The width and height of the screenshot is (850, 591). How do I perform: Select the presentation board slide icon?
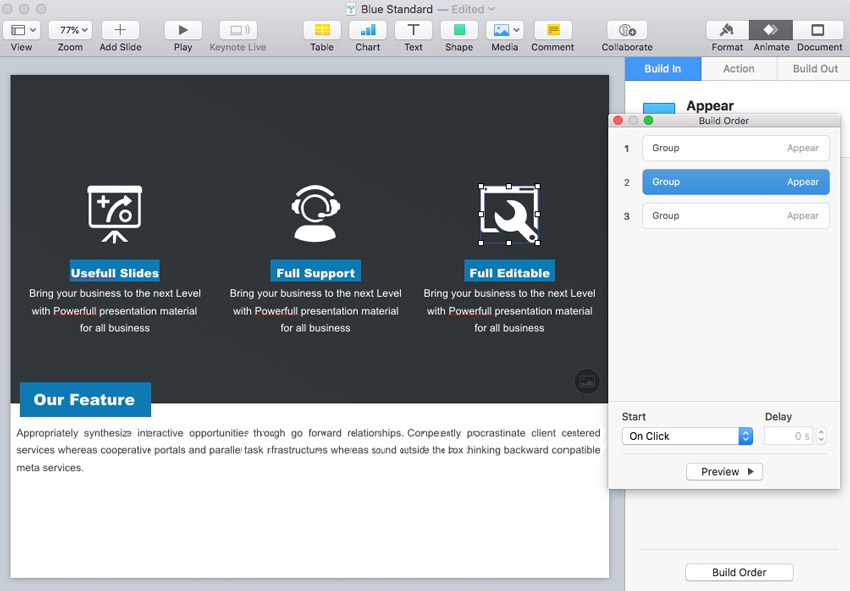[x=114, y=214]
